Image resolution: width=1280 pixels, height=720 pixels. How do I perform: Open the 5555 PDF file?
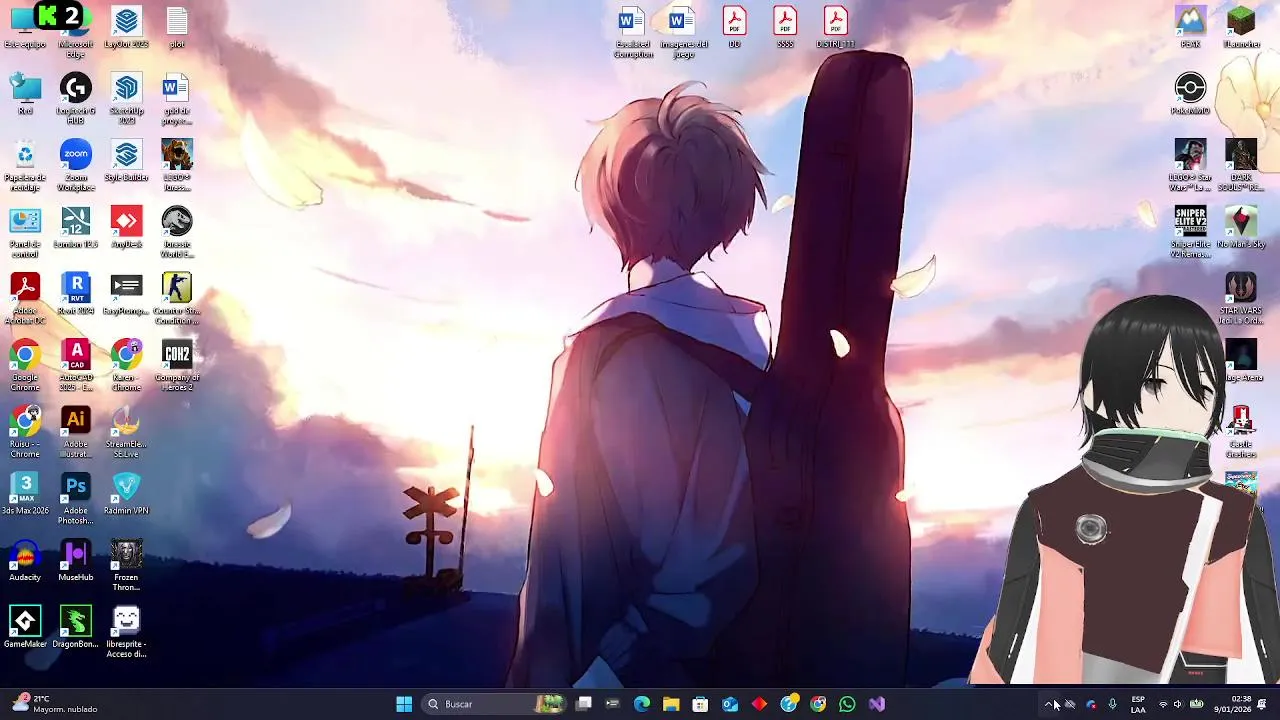coord(785,28)
